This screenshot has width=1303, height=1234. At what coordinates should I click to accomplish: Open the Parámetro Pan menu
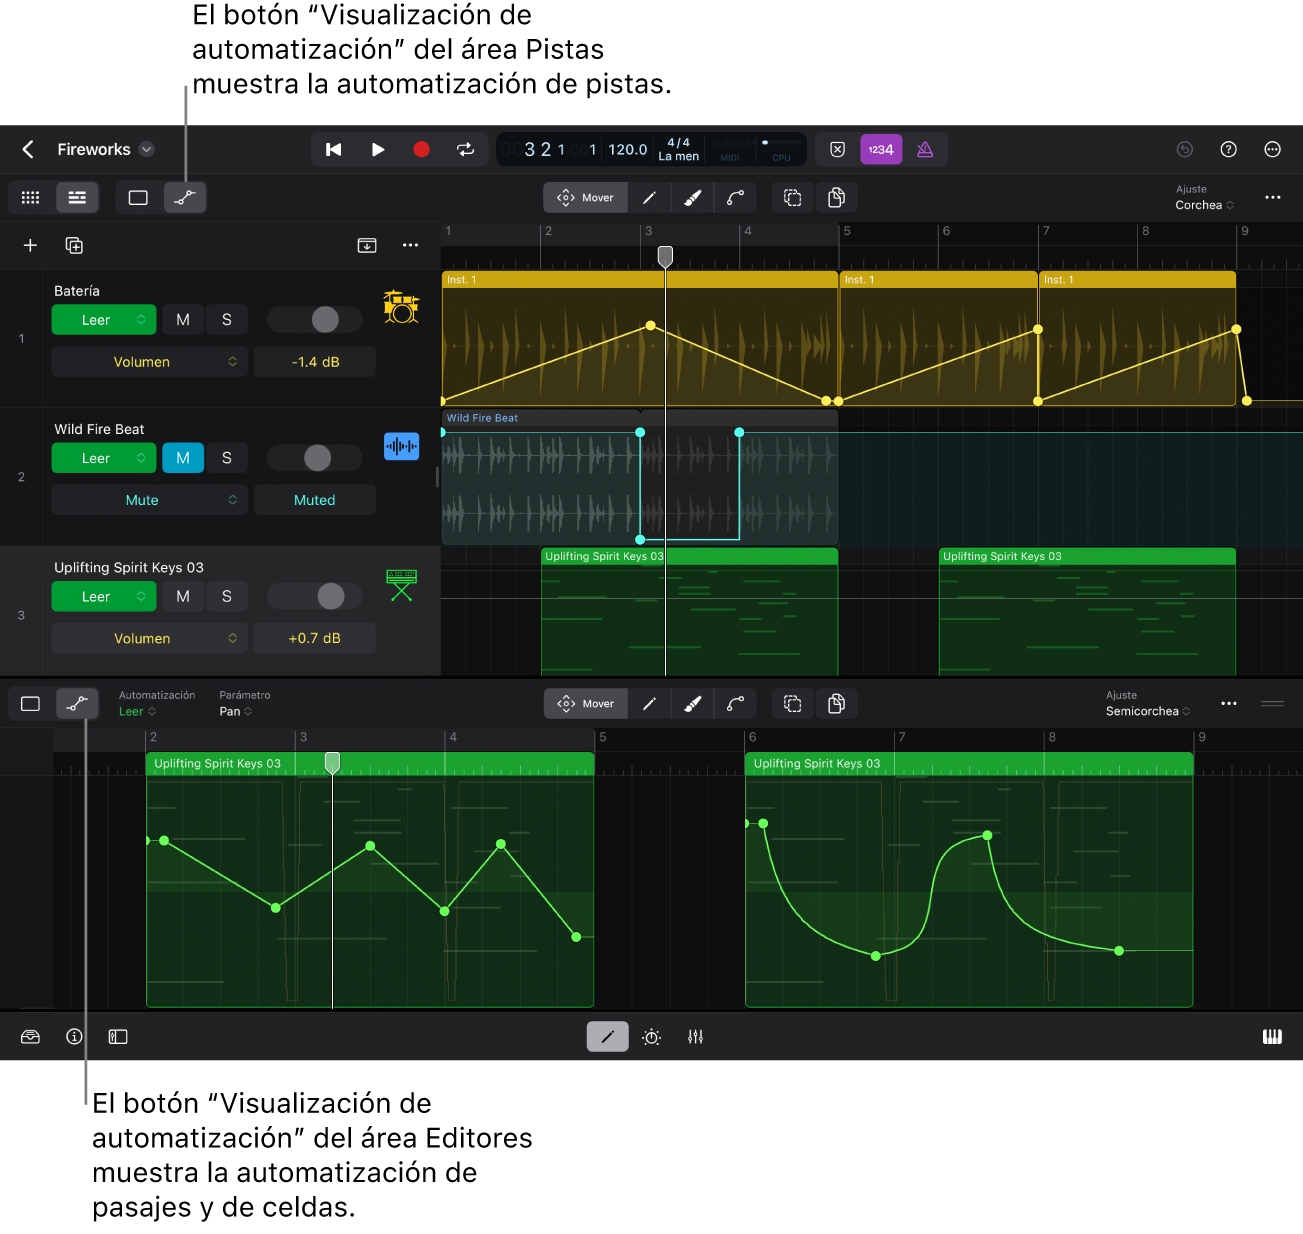[235, 711]
